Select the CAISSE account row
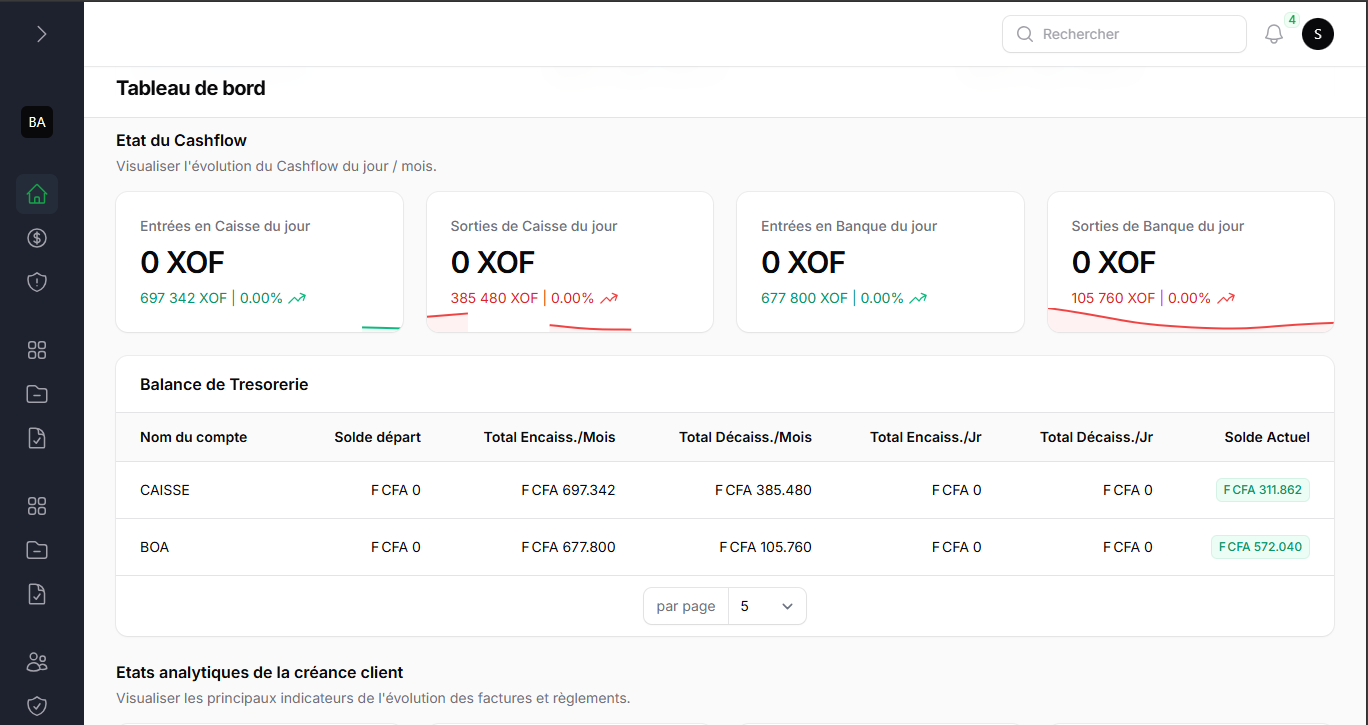 165,490
